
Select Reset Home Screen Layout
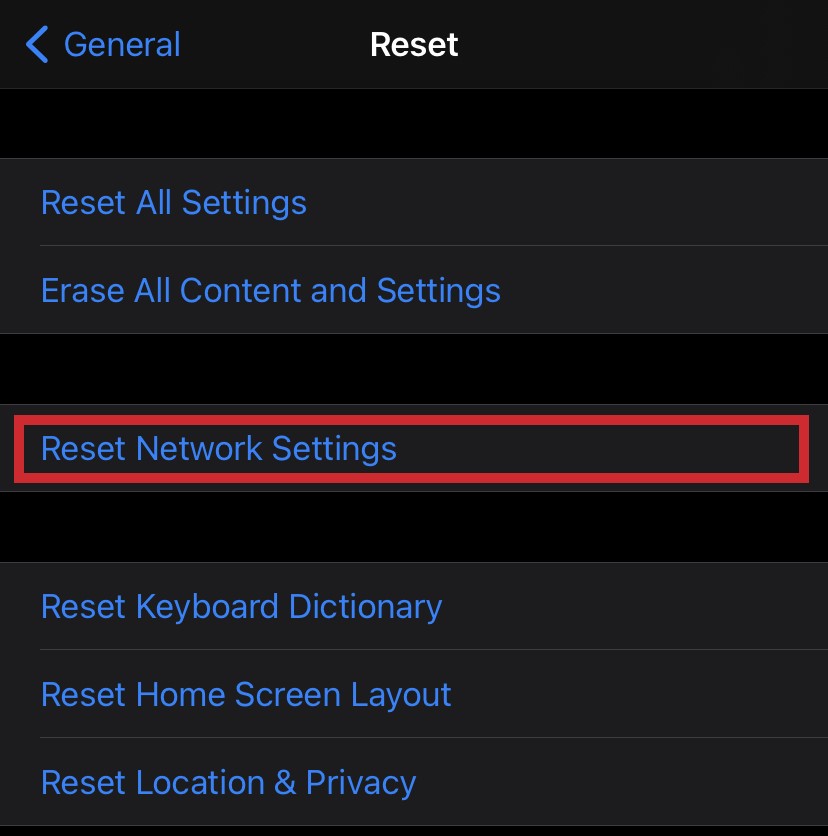coord(246,695)
